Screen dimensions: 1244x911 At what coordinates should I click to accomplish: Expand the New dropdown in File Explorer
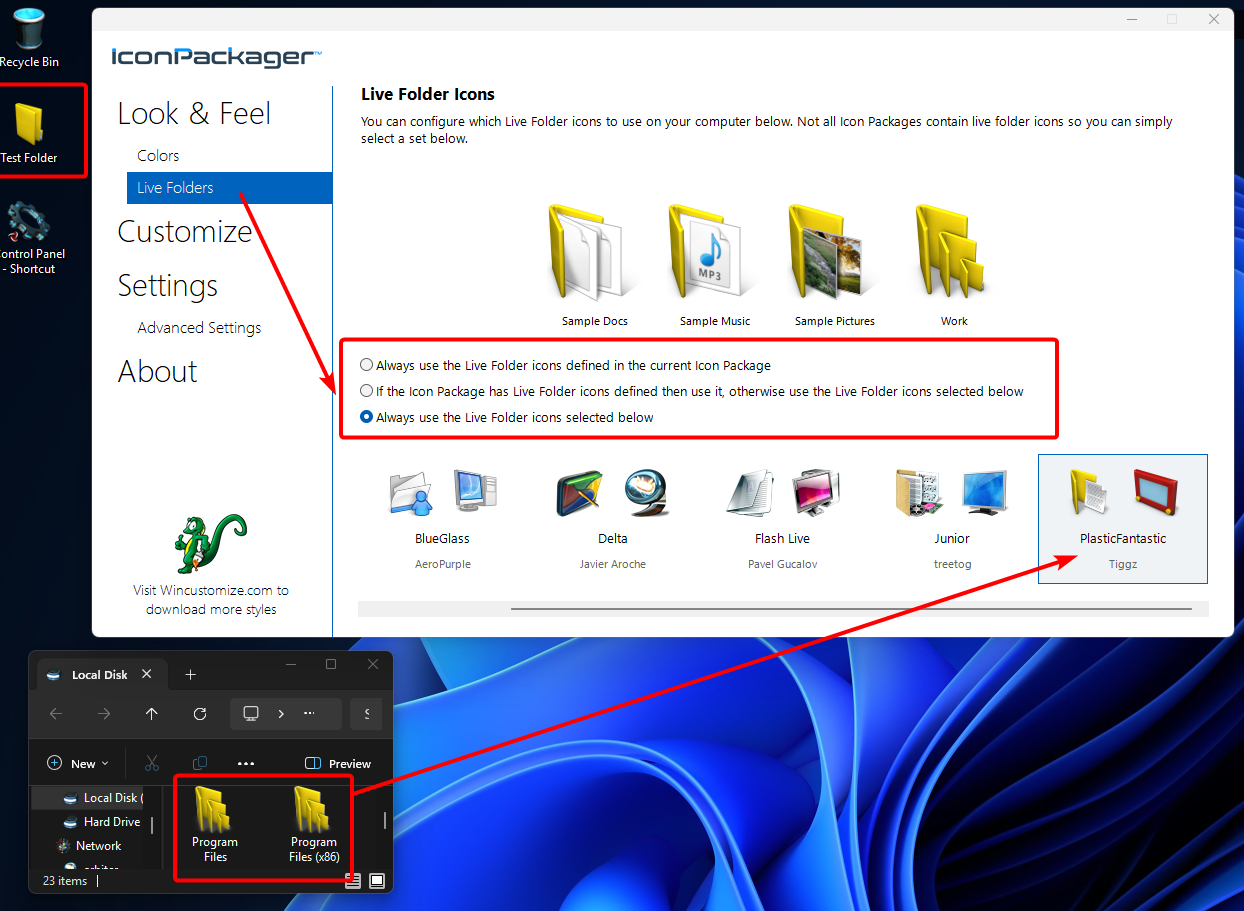pos(78,764)
